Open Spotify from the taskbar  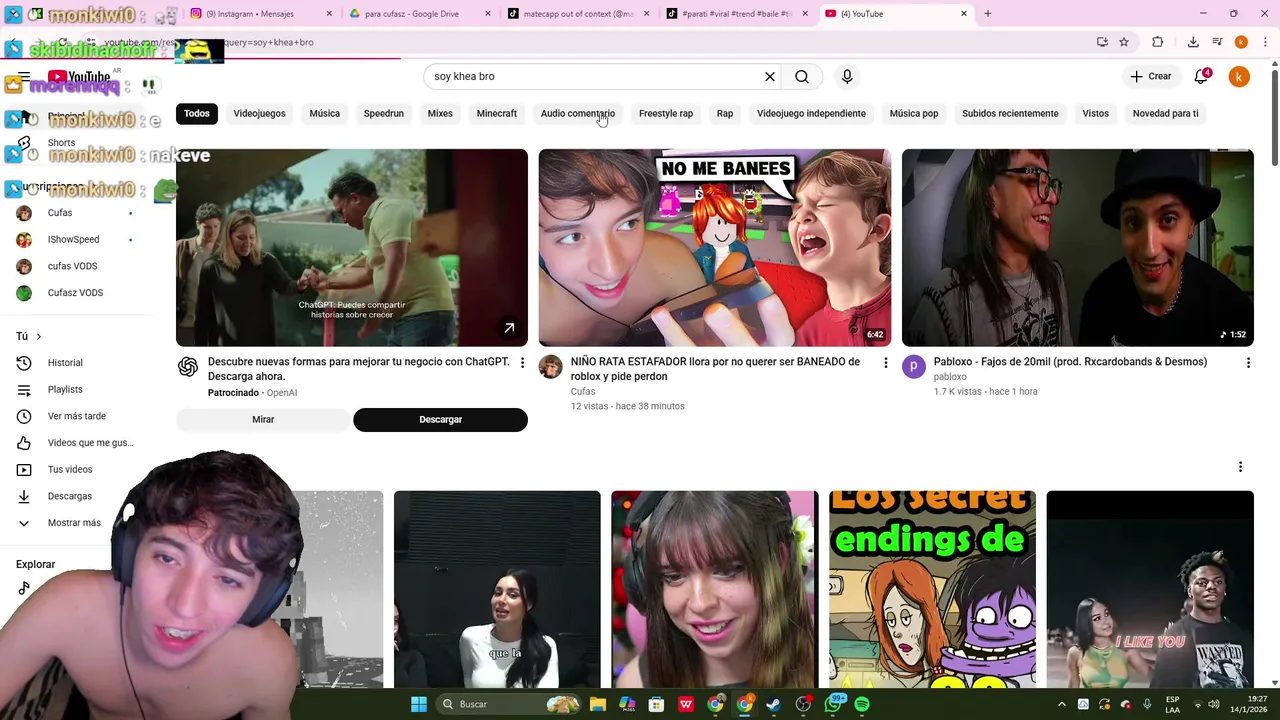(x=862, y=704)
